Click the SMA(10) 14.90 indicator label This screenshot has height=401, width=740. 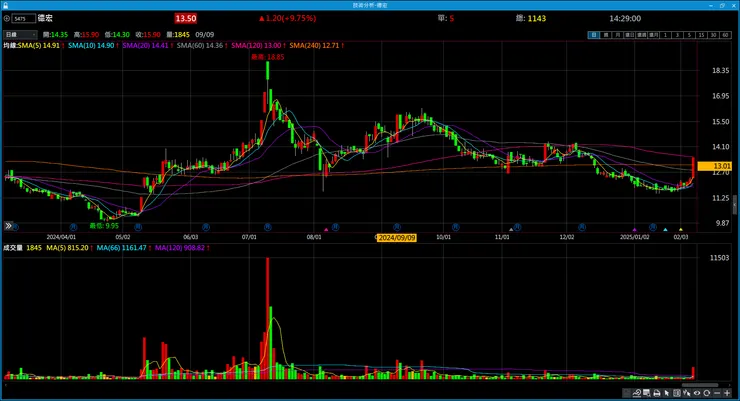tap(91, 45)
